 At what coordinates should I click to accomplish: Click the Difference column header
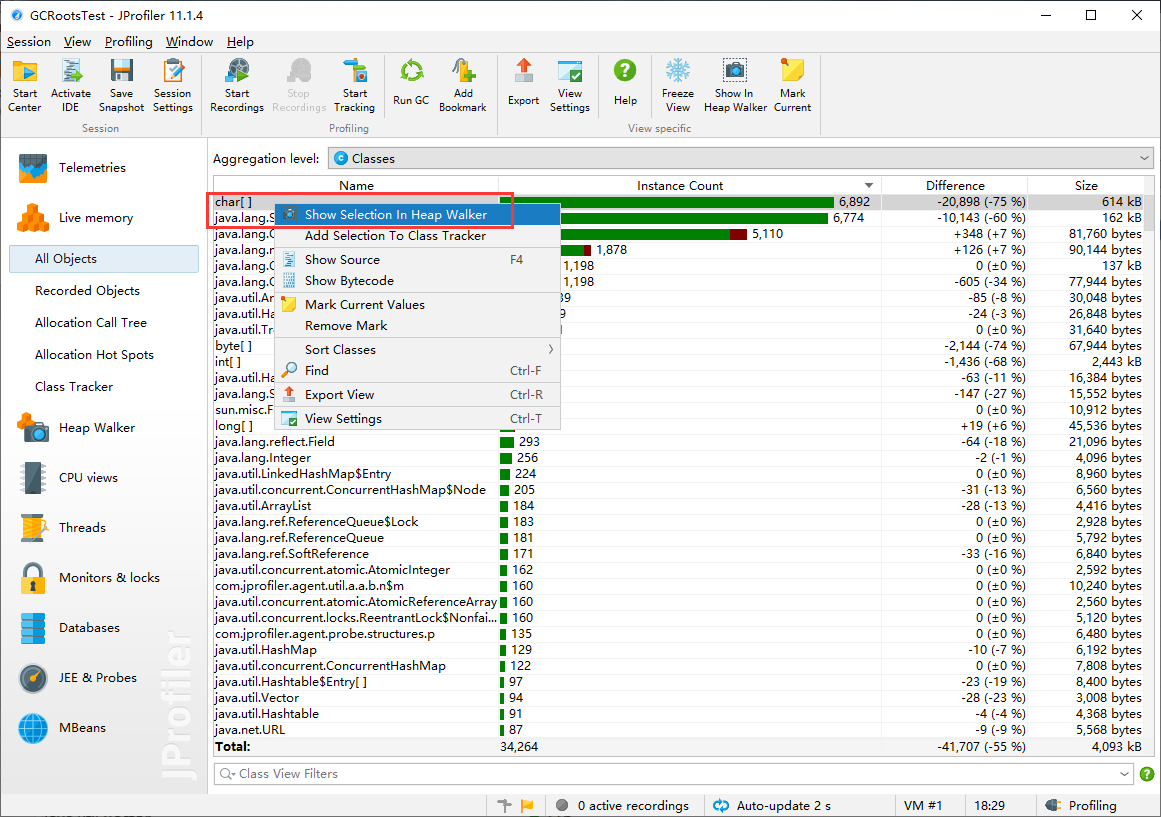[x=954, y=185]
